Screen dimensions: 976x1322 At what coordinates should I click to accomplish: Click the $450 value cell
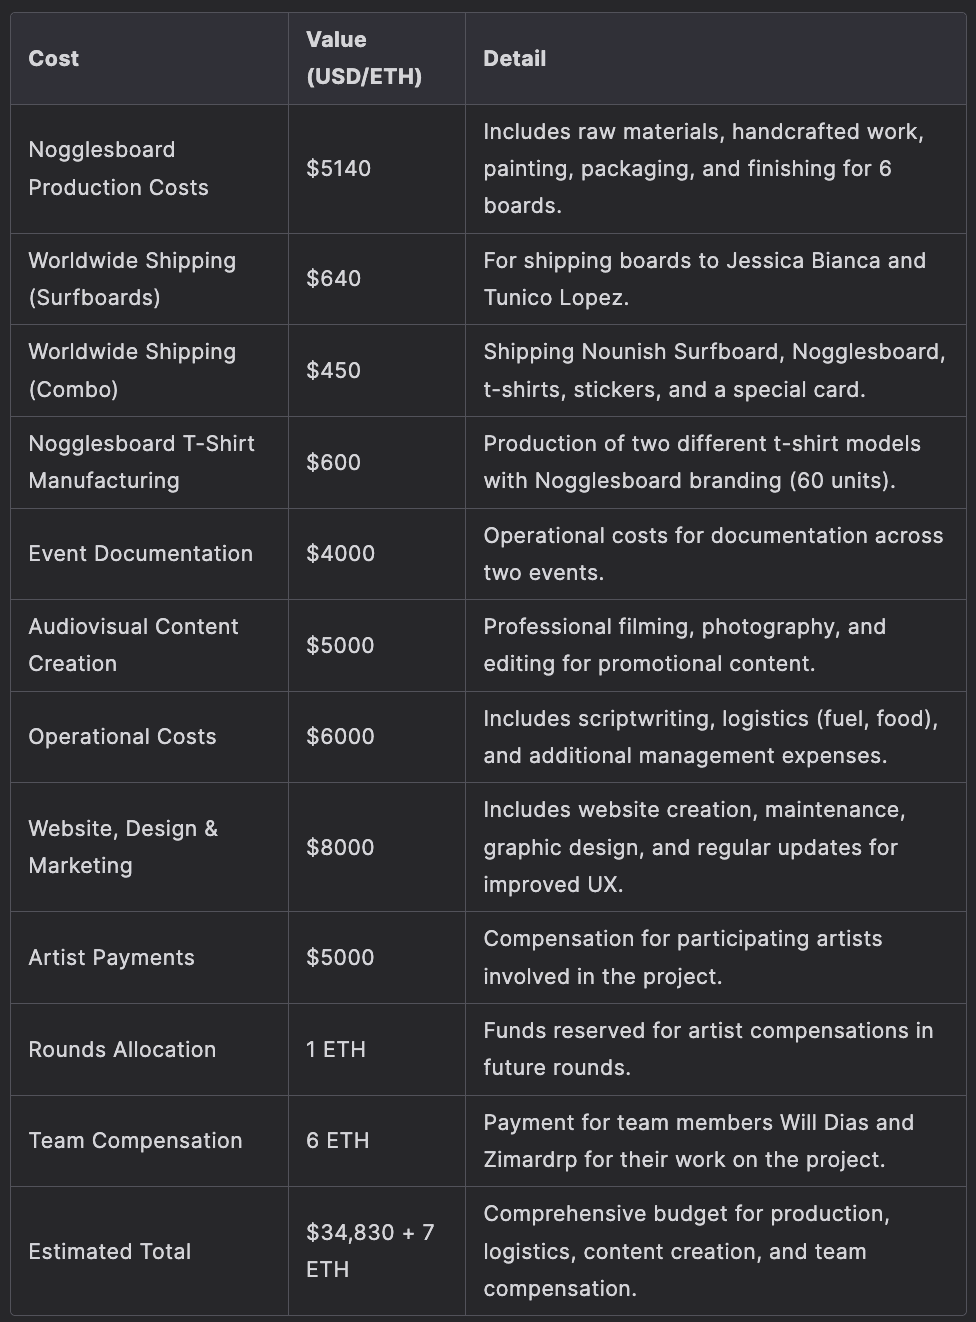333,370
